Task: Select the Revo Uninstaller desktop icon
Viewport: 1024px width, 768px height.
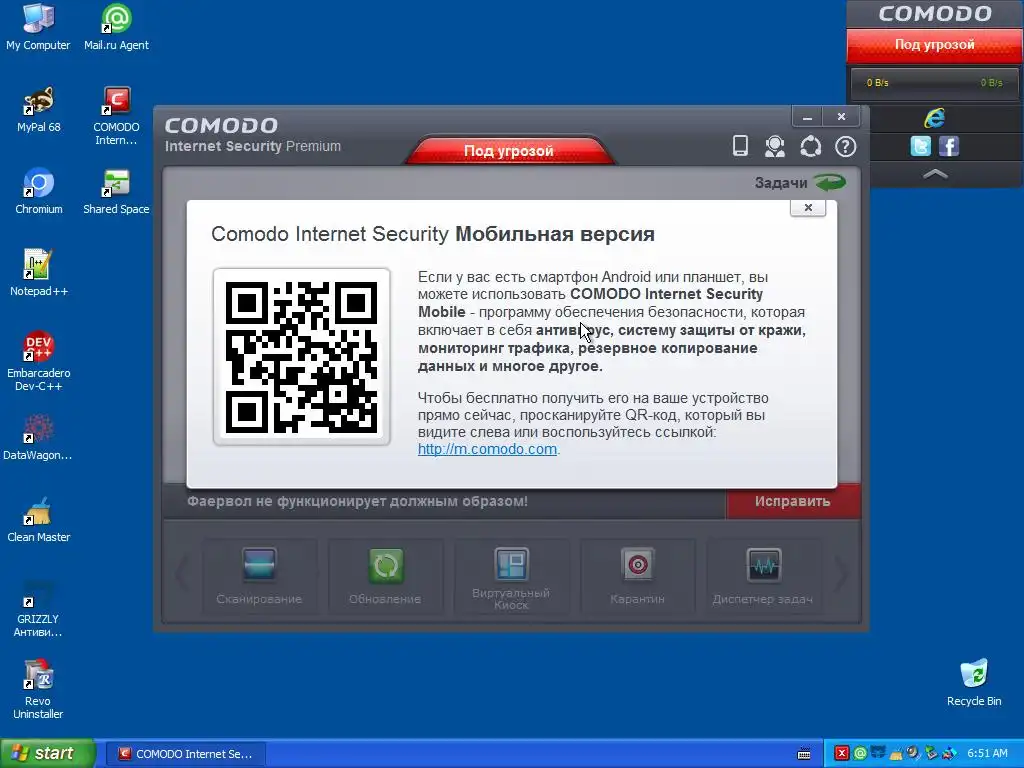Action: coord(38,689)
